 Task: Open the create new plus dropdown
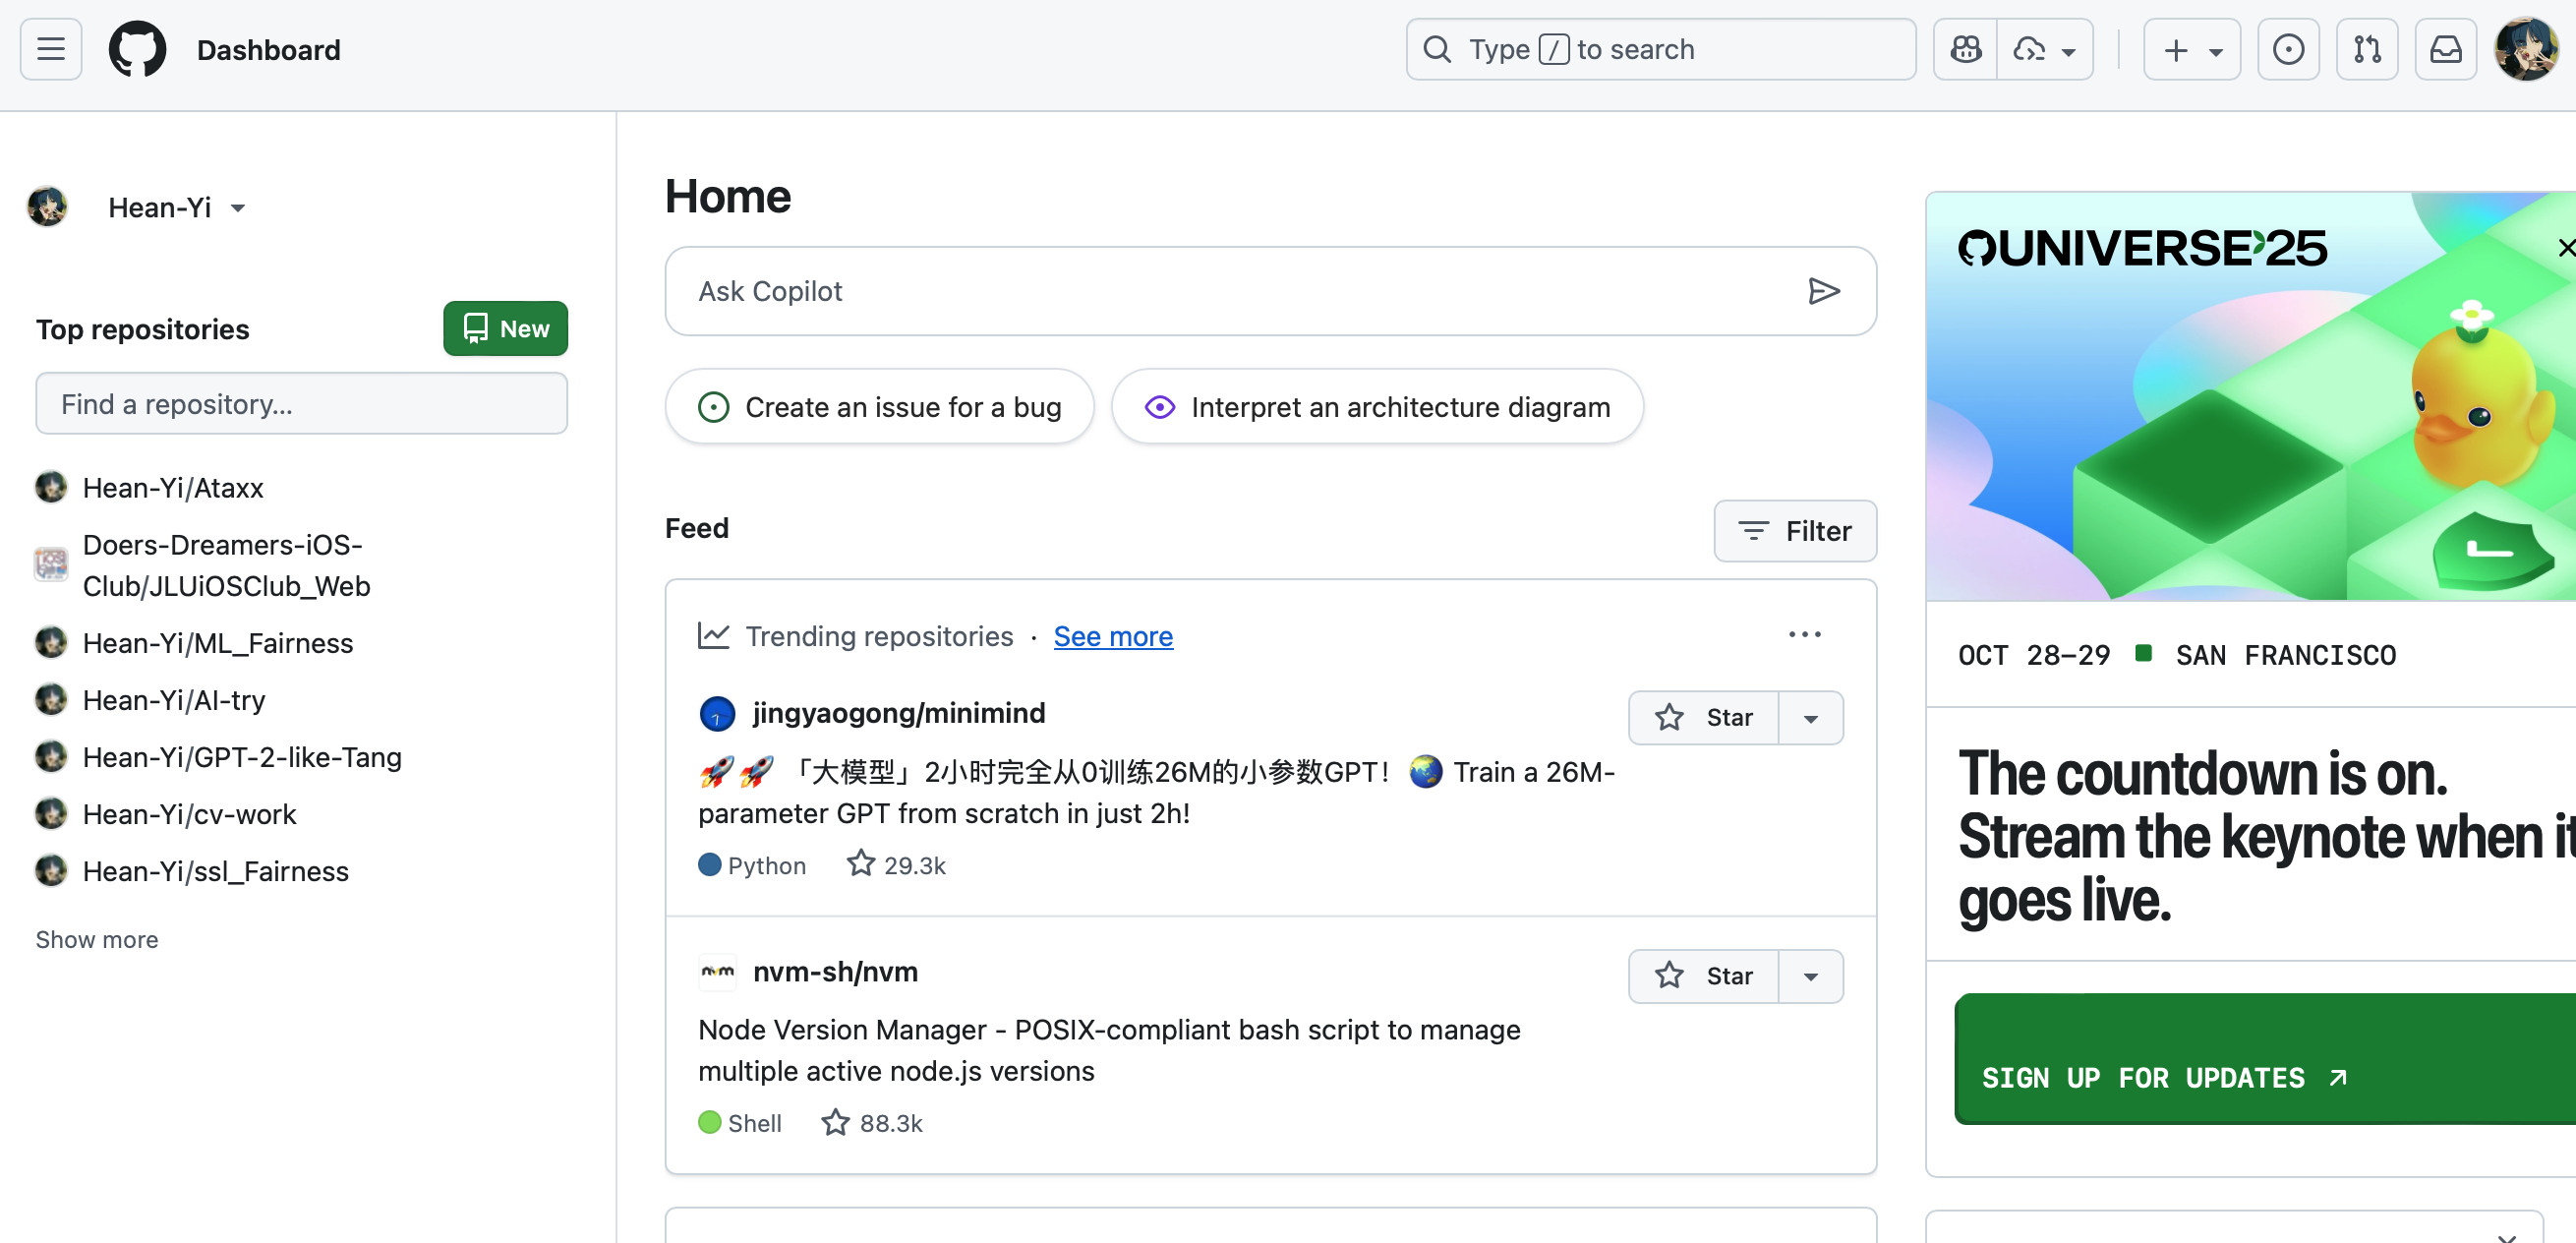point(2191,49)
